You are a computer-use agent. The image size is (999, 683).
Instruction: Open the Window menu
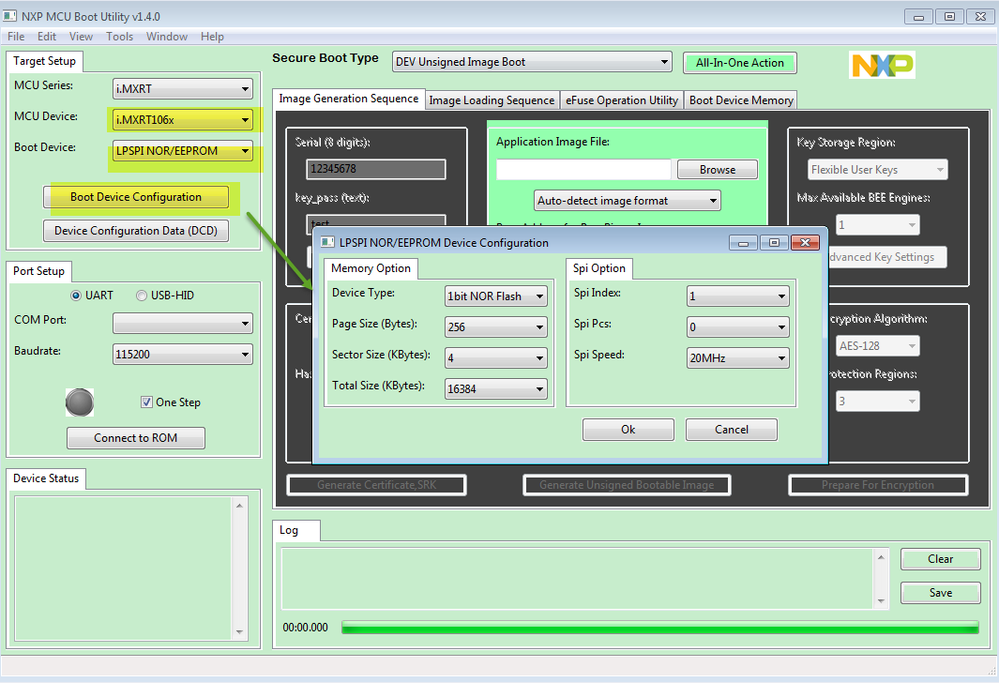pos(167,36)
